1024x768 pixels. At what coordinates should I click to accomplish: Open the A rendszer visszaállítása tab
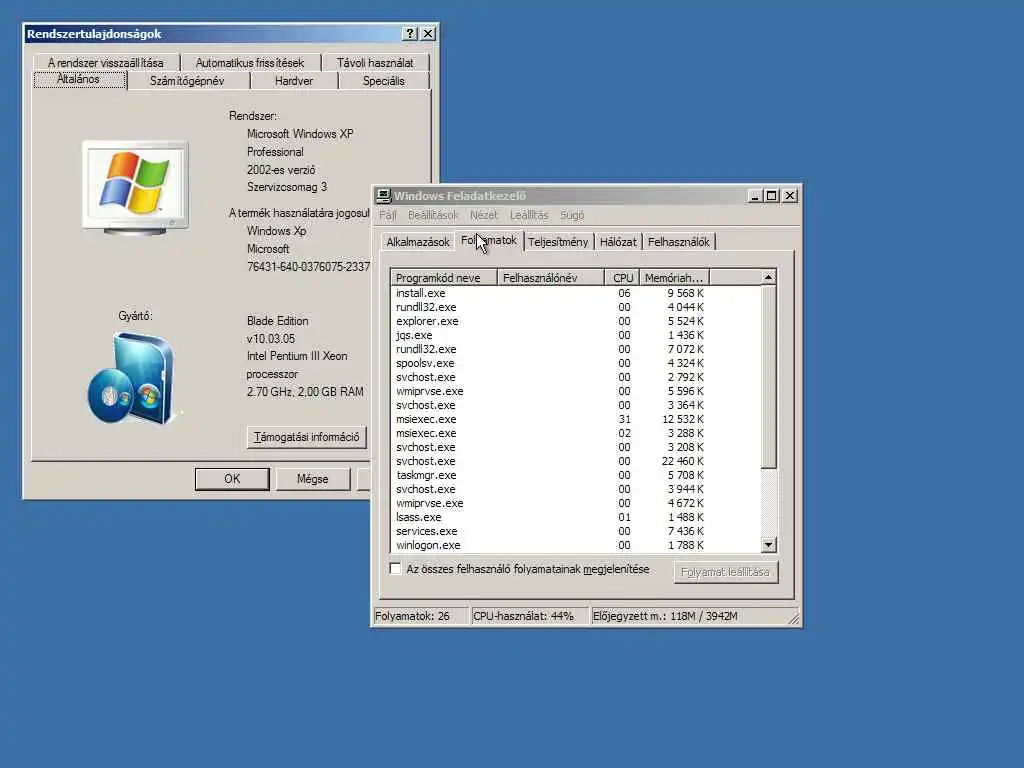(x=106, y=63)
